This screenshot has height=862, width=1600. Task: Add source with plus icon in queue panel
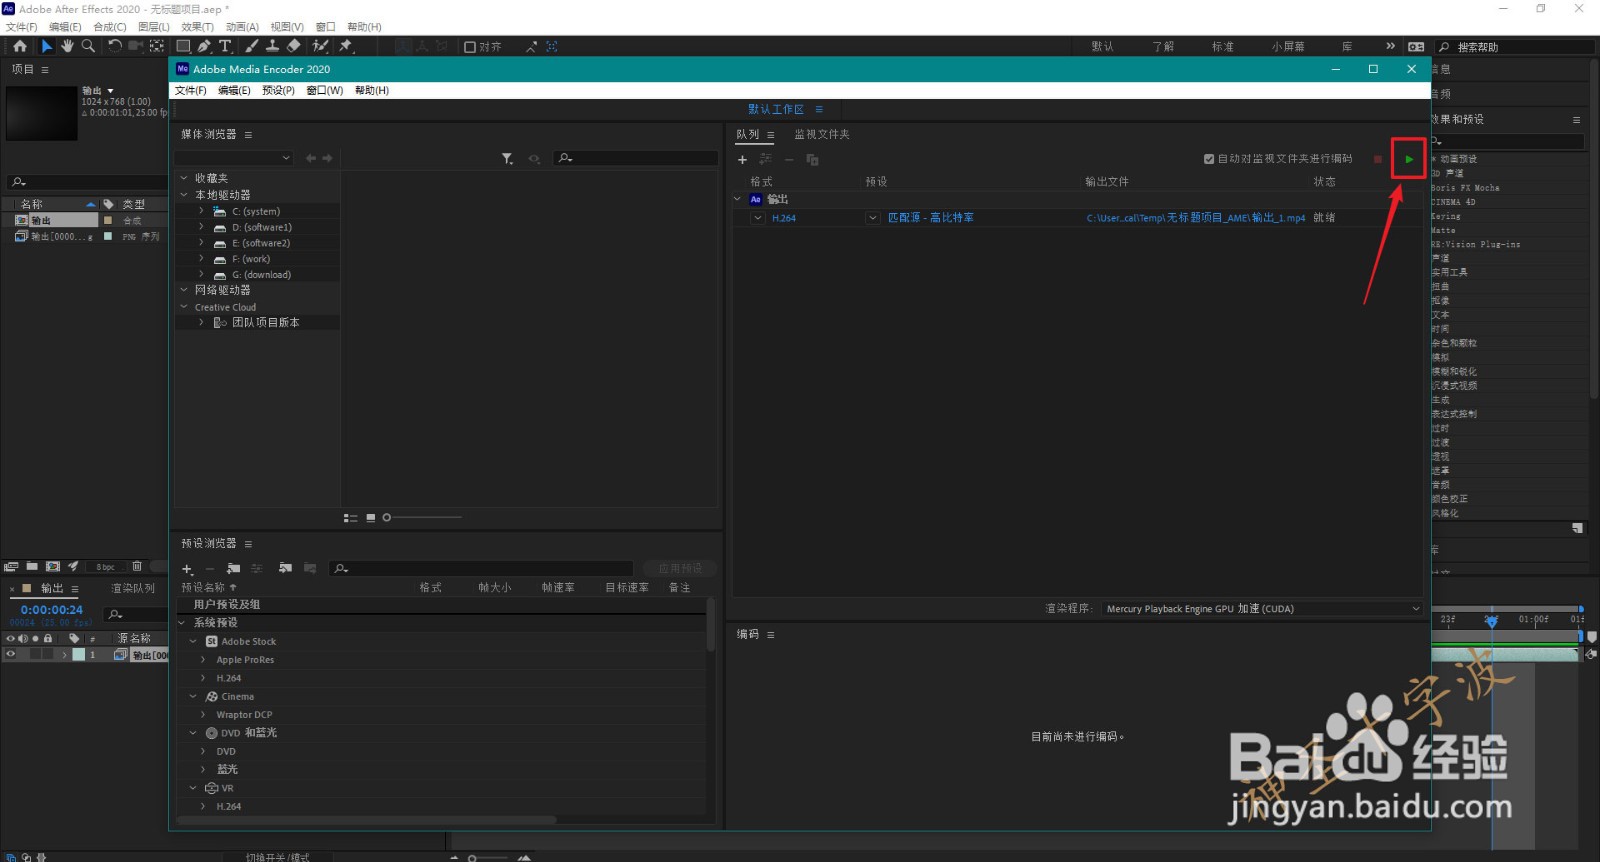(742, 160)
